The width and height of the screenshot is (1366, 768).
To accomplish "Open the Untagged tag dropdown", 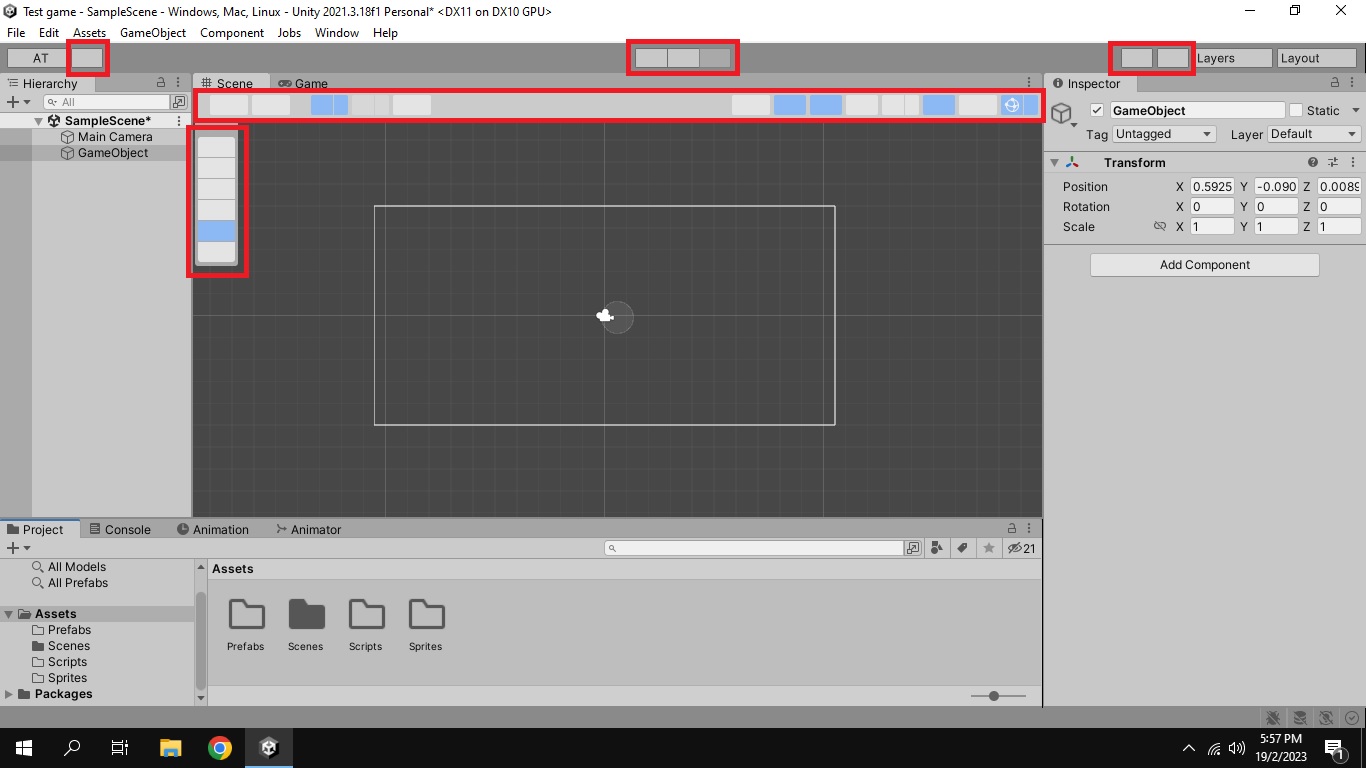I will click(x=1163, y=134).
